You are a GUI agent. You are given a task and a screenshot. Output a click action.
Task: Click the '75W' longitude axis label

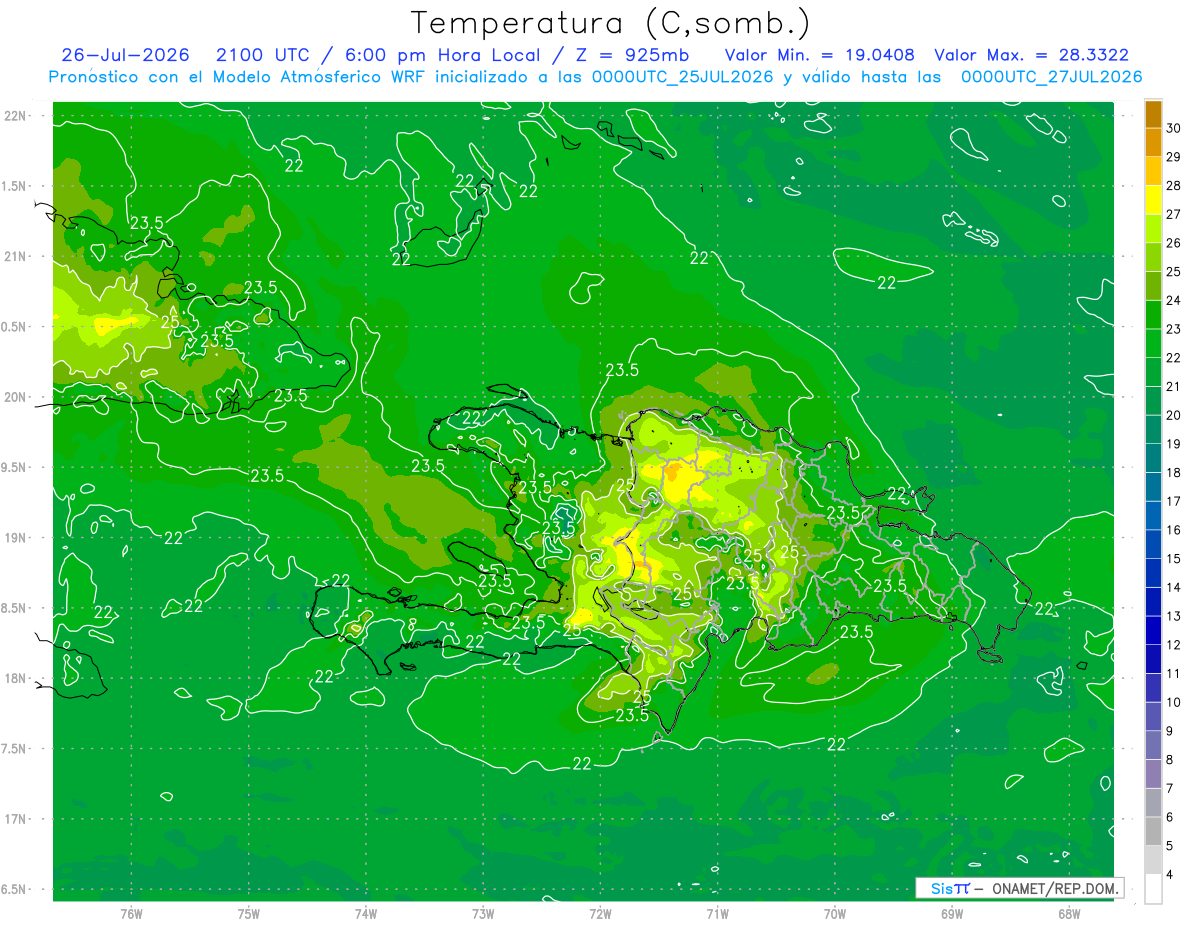coord(249,914)
